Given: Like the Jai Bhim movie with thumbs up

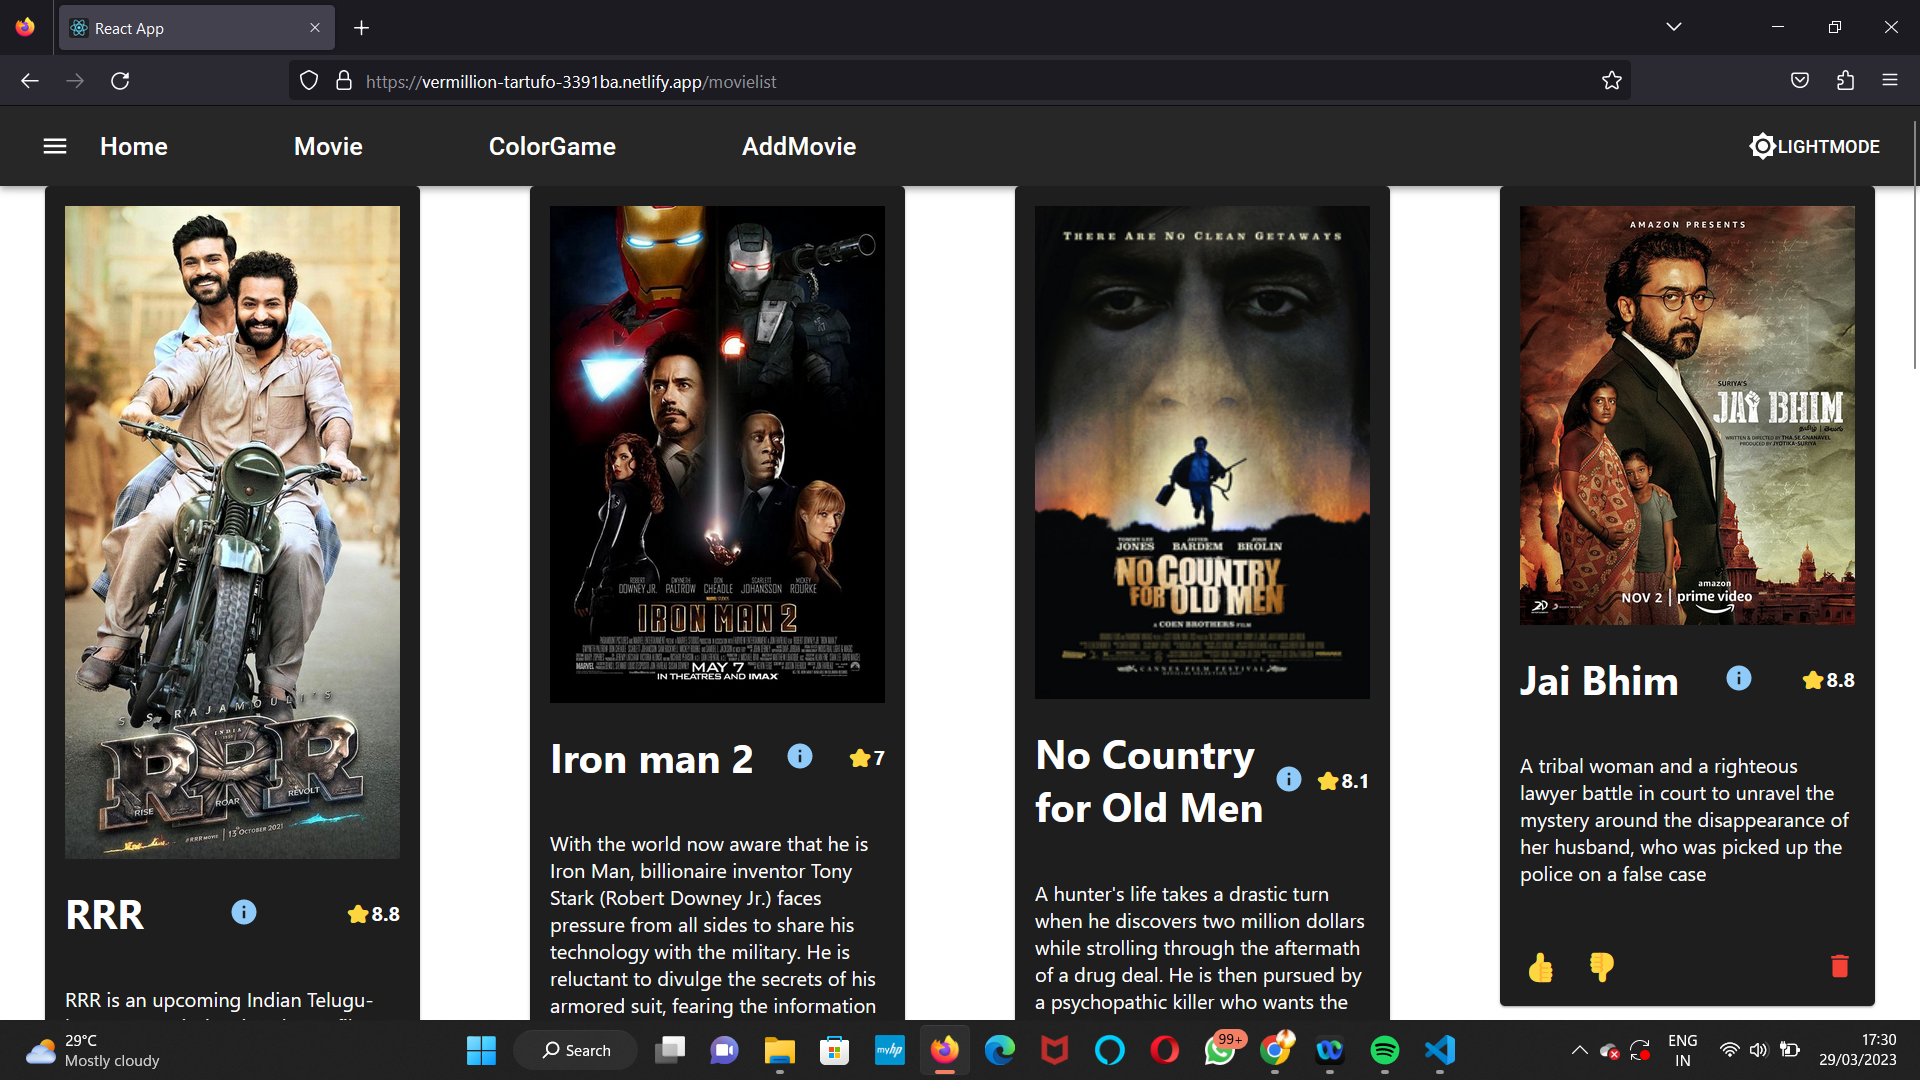Looking at the screenshot, I should (x=1540, y=967).
